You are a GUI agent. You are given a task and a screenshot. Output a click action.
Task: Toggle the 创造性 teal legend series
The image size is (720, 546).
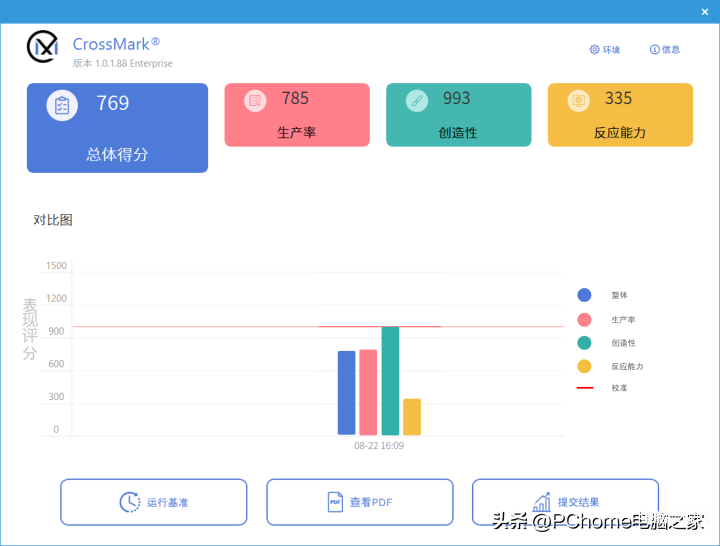585,342
